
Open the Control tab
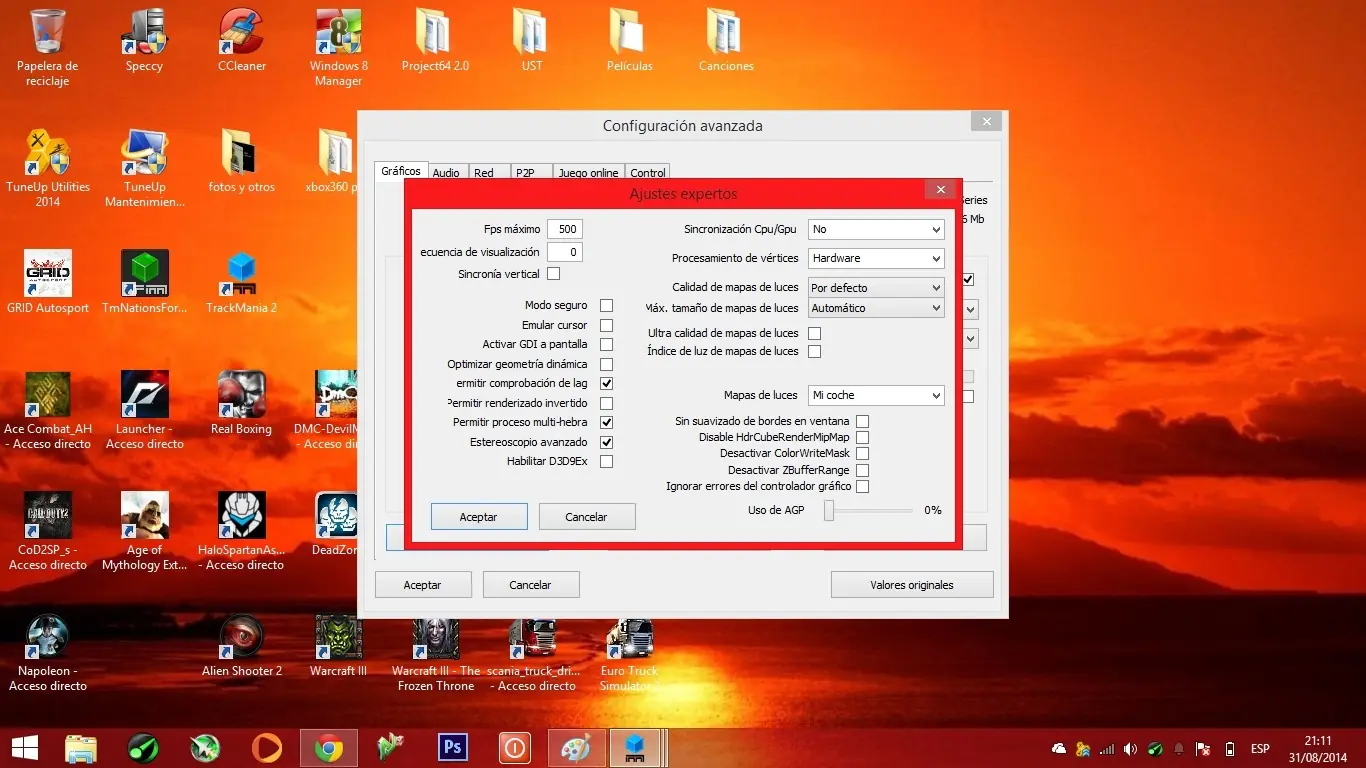(648, 173)
